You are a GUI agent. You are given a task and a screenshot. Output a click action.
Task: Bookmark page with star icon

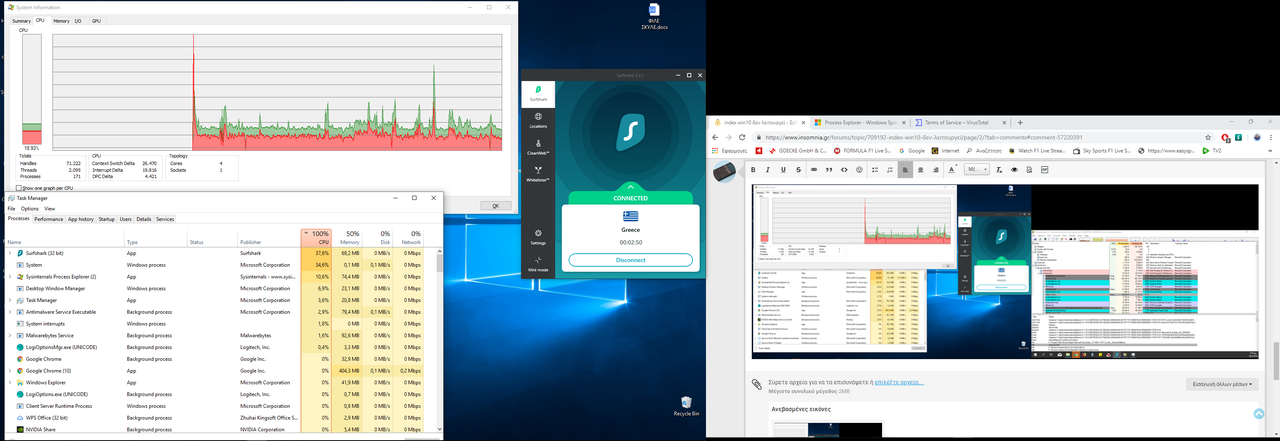(x=1208, y=137)
